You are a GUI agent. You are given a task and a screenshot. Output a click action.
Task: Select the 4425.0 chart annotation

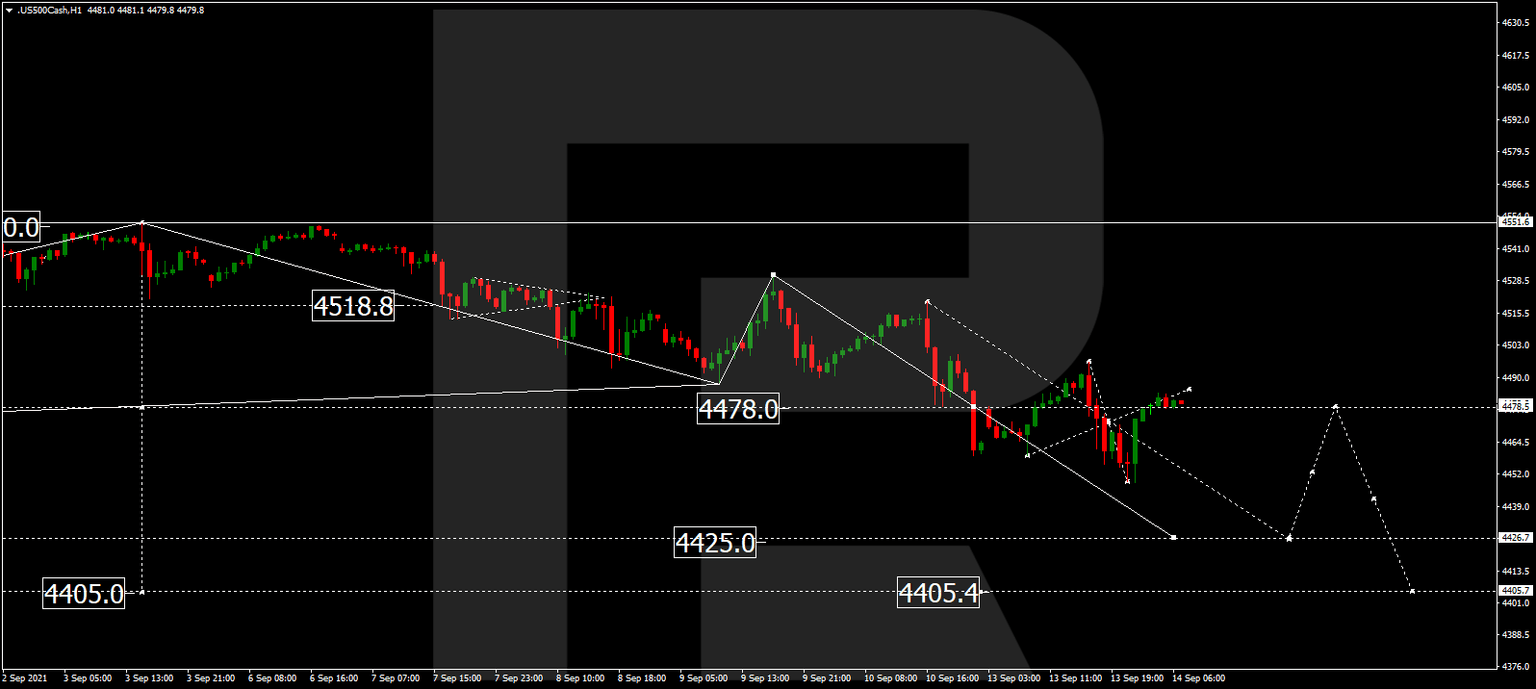[716, 542]
